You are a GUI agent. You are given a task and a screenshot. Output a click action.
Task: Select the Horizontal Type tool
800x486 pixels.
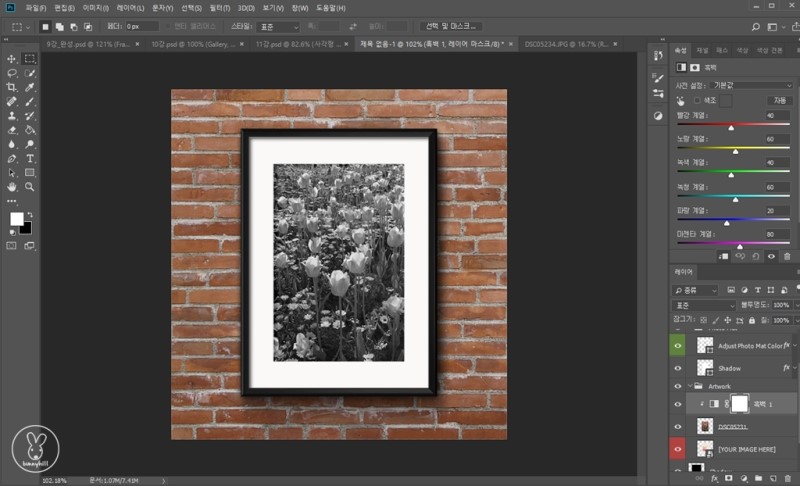[x=30, y=158]
